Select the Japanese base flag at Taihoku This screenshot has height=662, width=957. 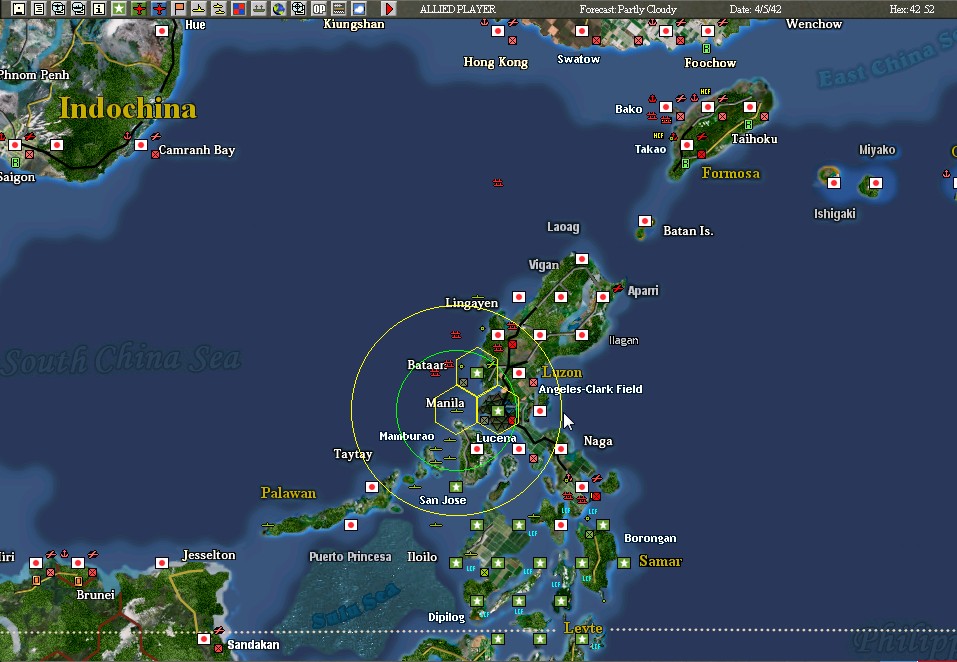750,107
